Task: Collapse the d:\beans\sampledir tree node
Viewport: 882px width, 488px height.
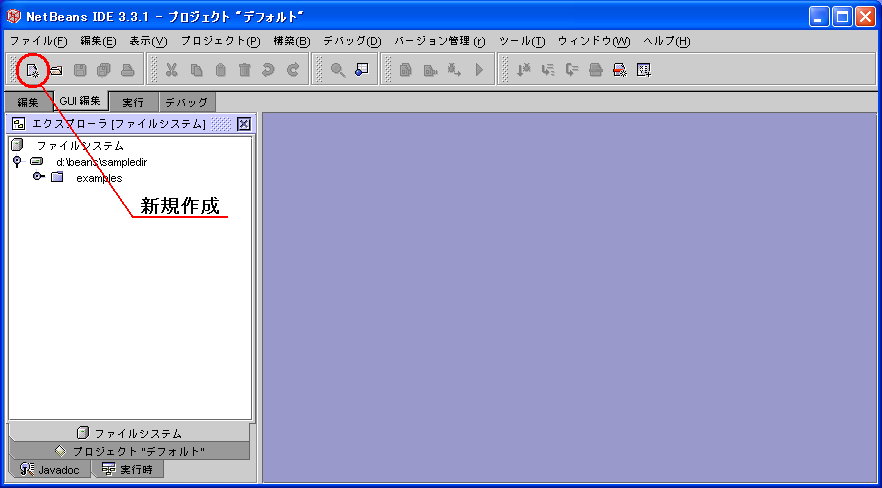Action: [x=17, y=162]
